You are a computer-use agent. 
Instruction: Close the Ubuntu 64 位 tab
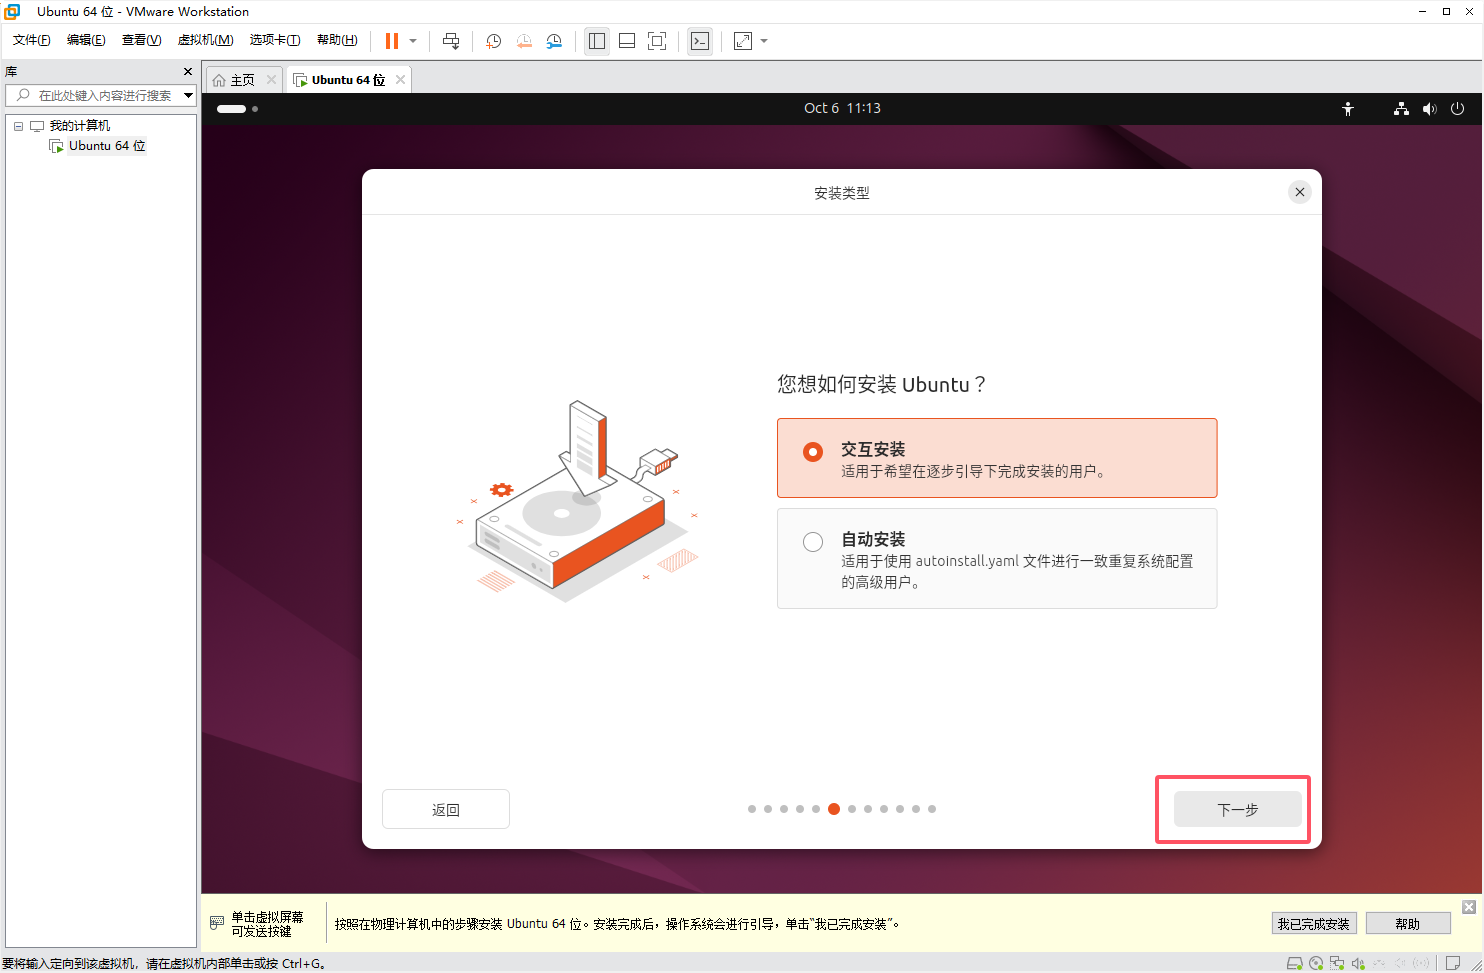pyautogui.click(x=400, y=80)
